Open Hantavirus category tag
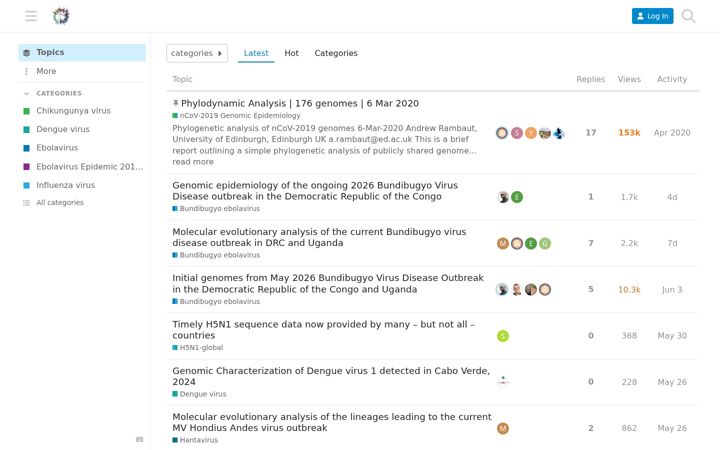 [x=195, y=440]
